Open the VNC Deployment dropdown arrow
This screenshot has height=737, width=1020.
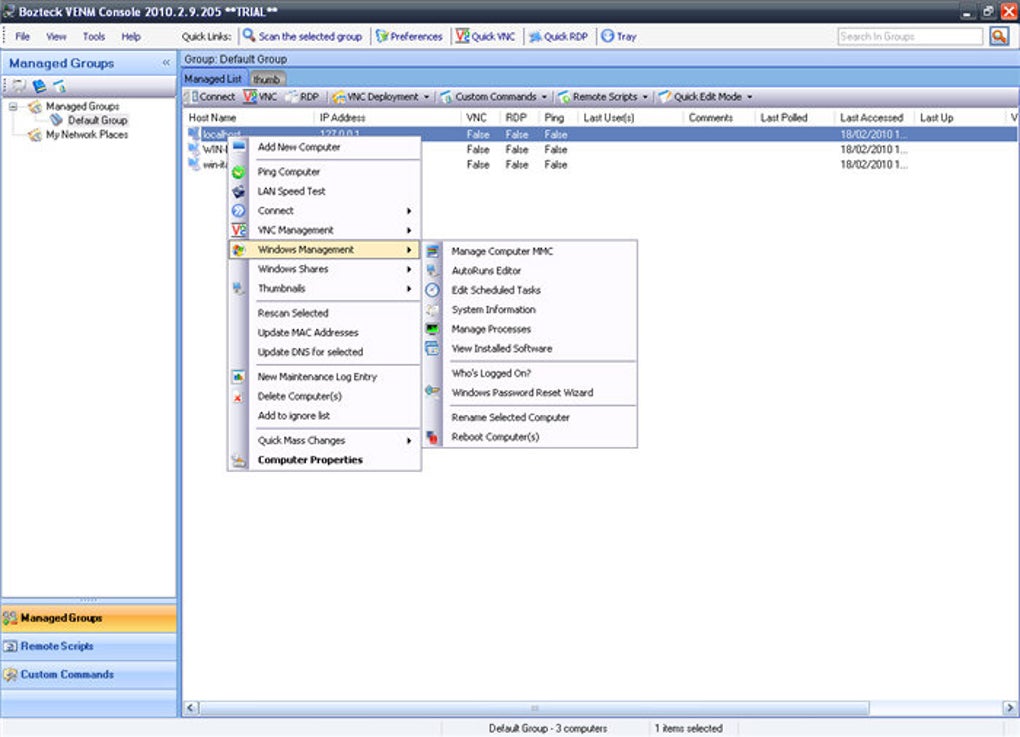point(427,97)
